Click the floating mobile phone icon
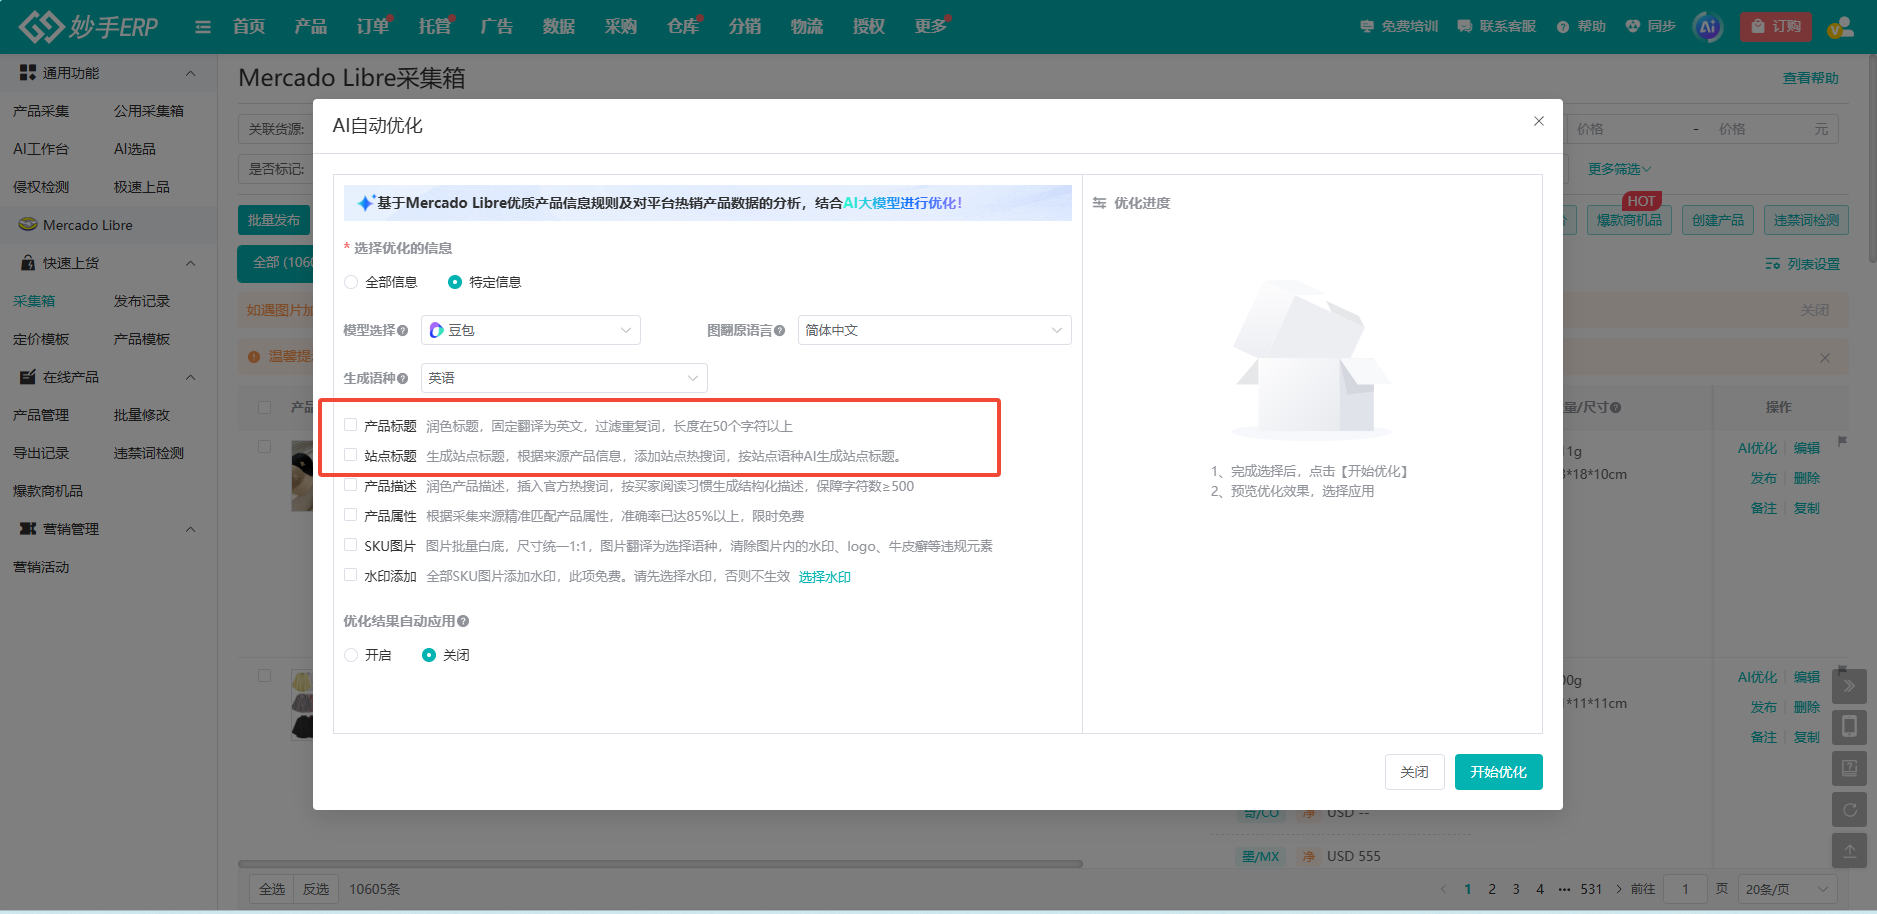 click(x=1849, y=727)
